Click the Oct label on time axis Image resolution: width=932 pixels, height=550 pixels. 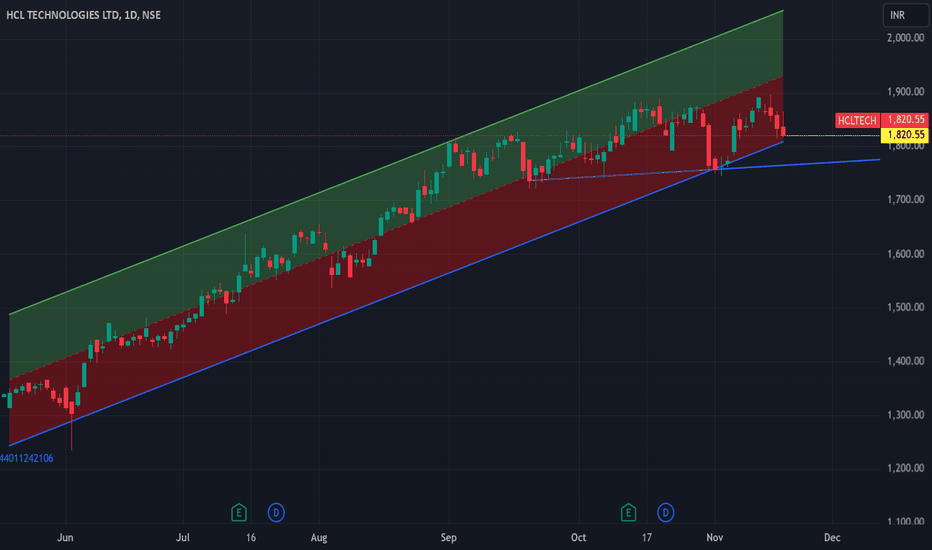pyautogui.click(x=578, y=538)
